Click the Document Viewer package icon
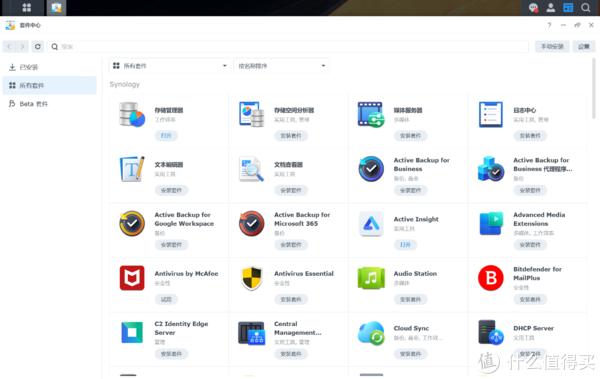This screenshot has height=379, width=600. pyautogui.click(x=251, y=169)
